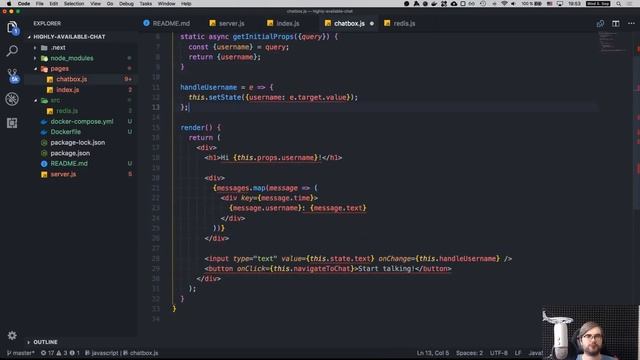Image resolution: width=640 pixels, height=360 pixels.
Task: Click the docker-compose.yml whale icon
Action: [44, 122]
